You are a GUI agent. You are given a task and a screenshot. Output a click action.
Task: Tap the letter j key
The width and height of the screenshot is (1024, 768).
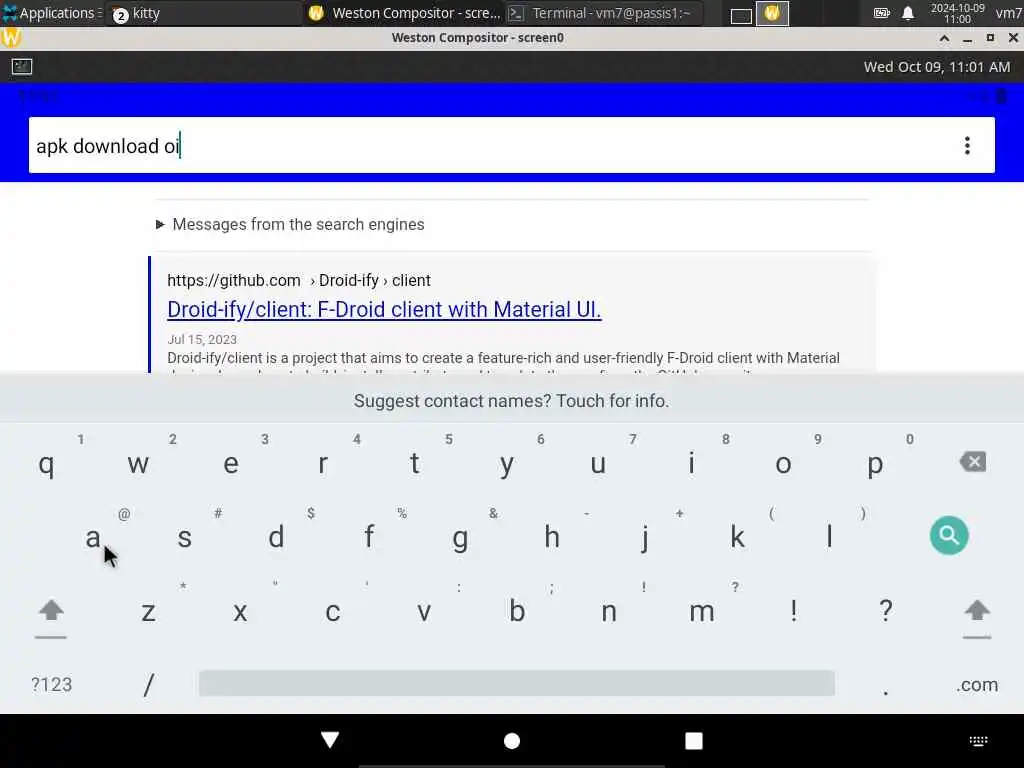[645, 539]
